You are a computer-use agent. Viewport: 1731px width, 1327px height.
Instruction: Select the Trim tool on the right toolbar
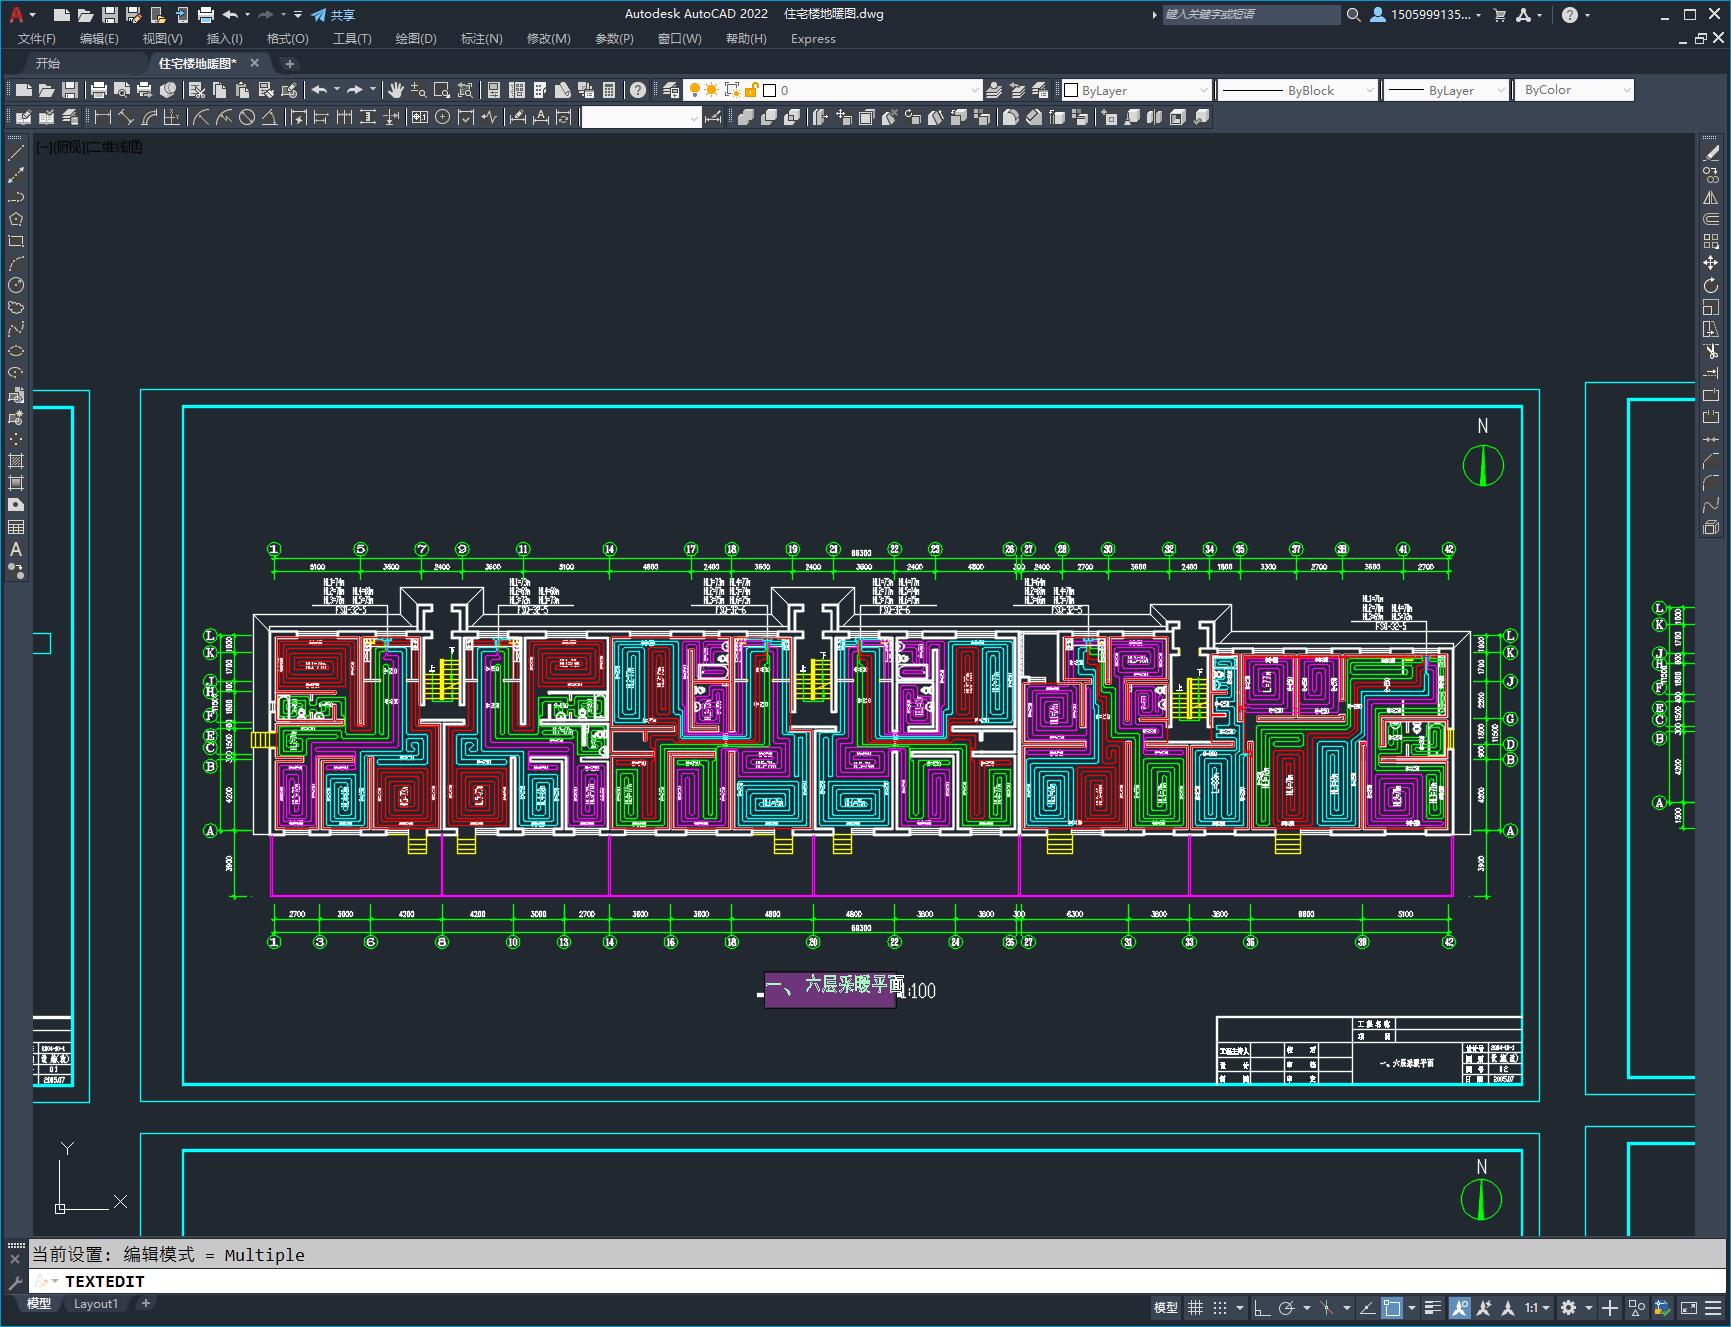tap(1711, 351)
